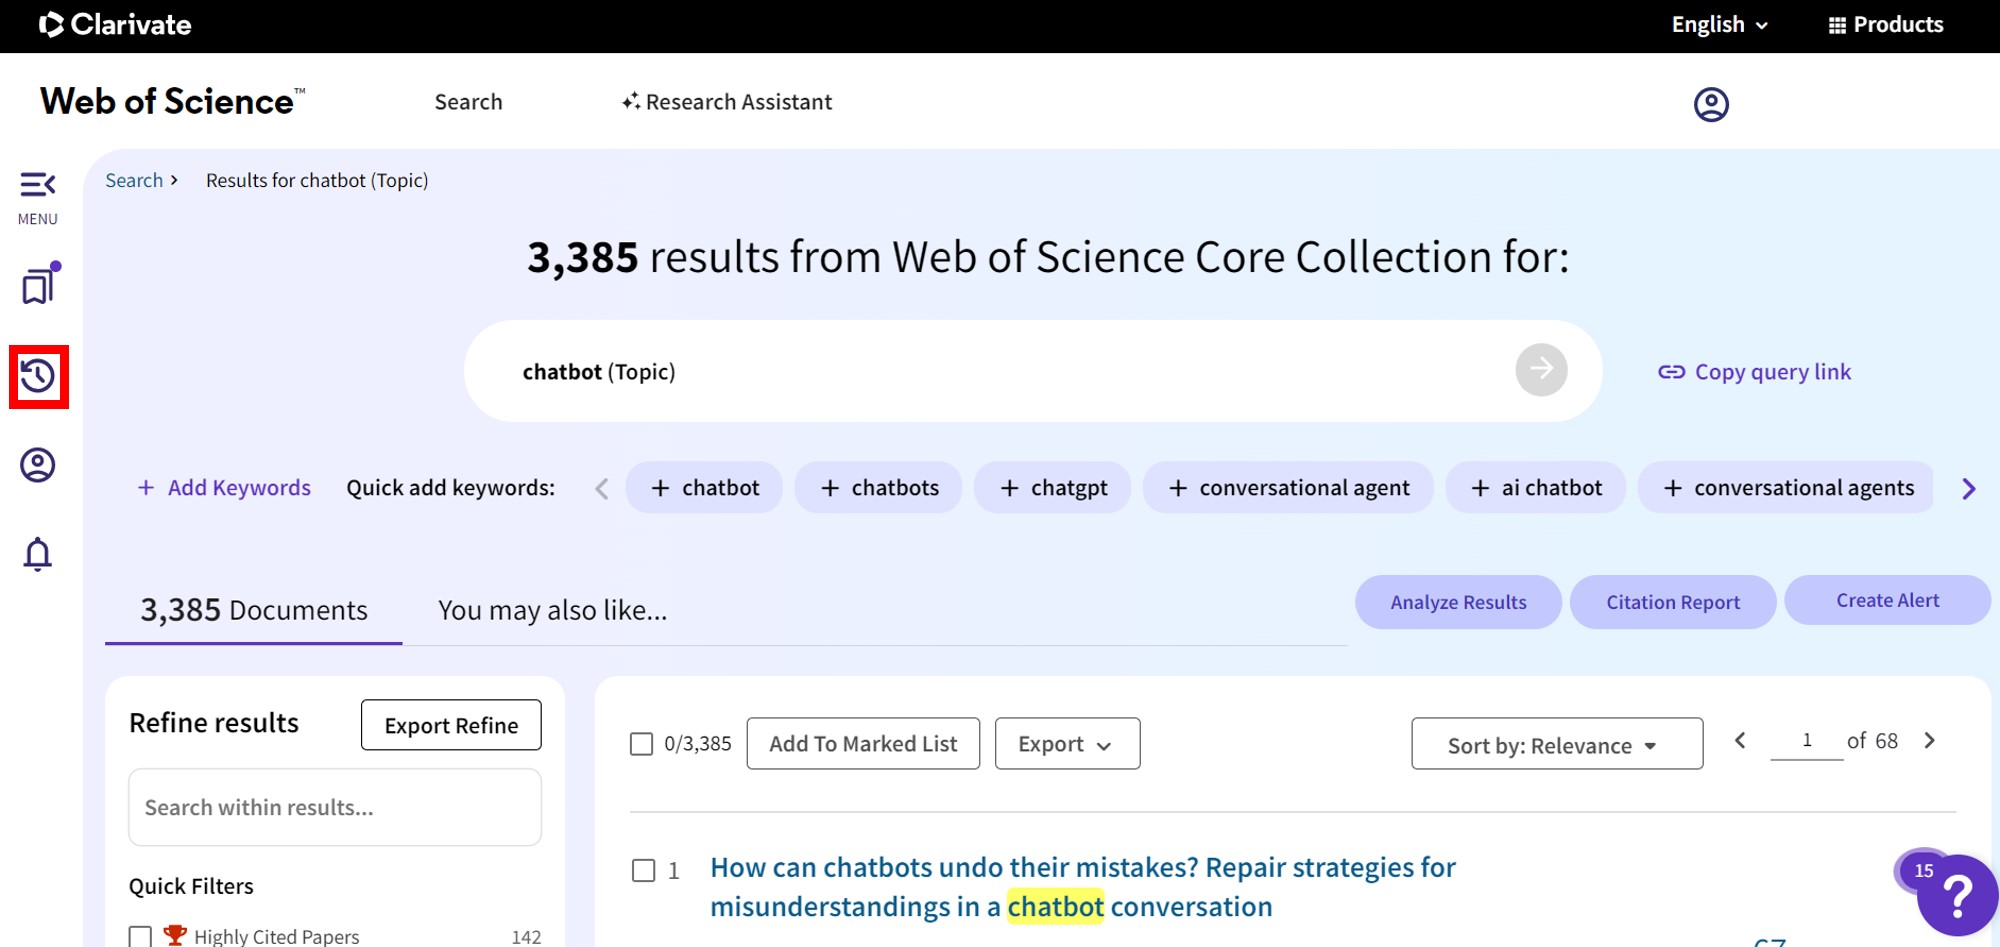2000x947 pixels.
Task: Add quick keyword conversational agent
Action: [1288, 487]
